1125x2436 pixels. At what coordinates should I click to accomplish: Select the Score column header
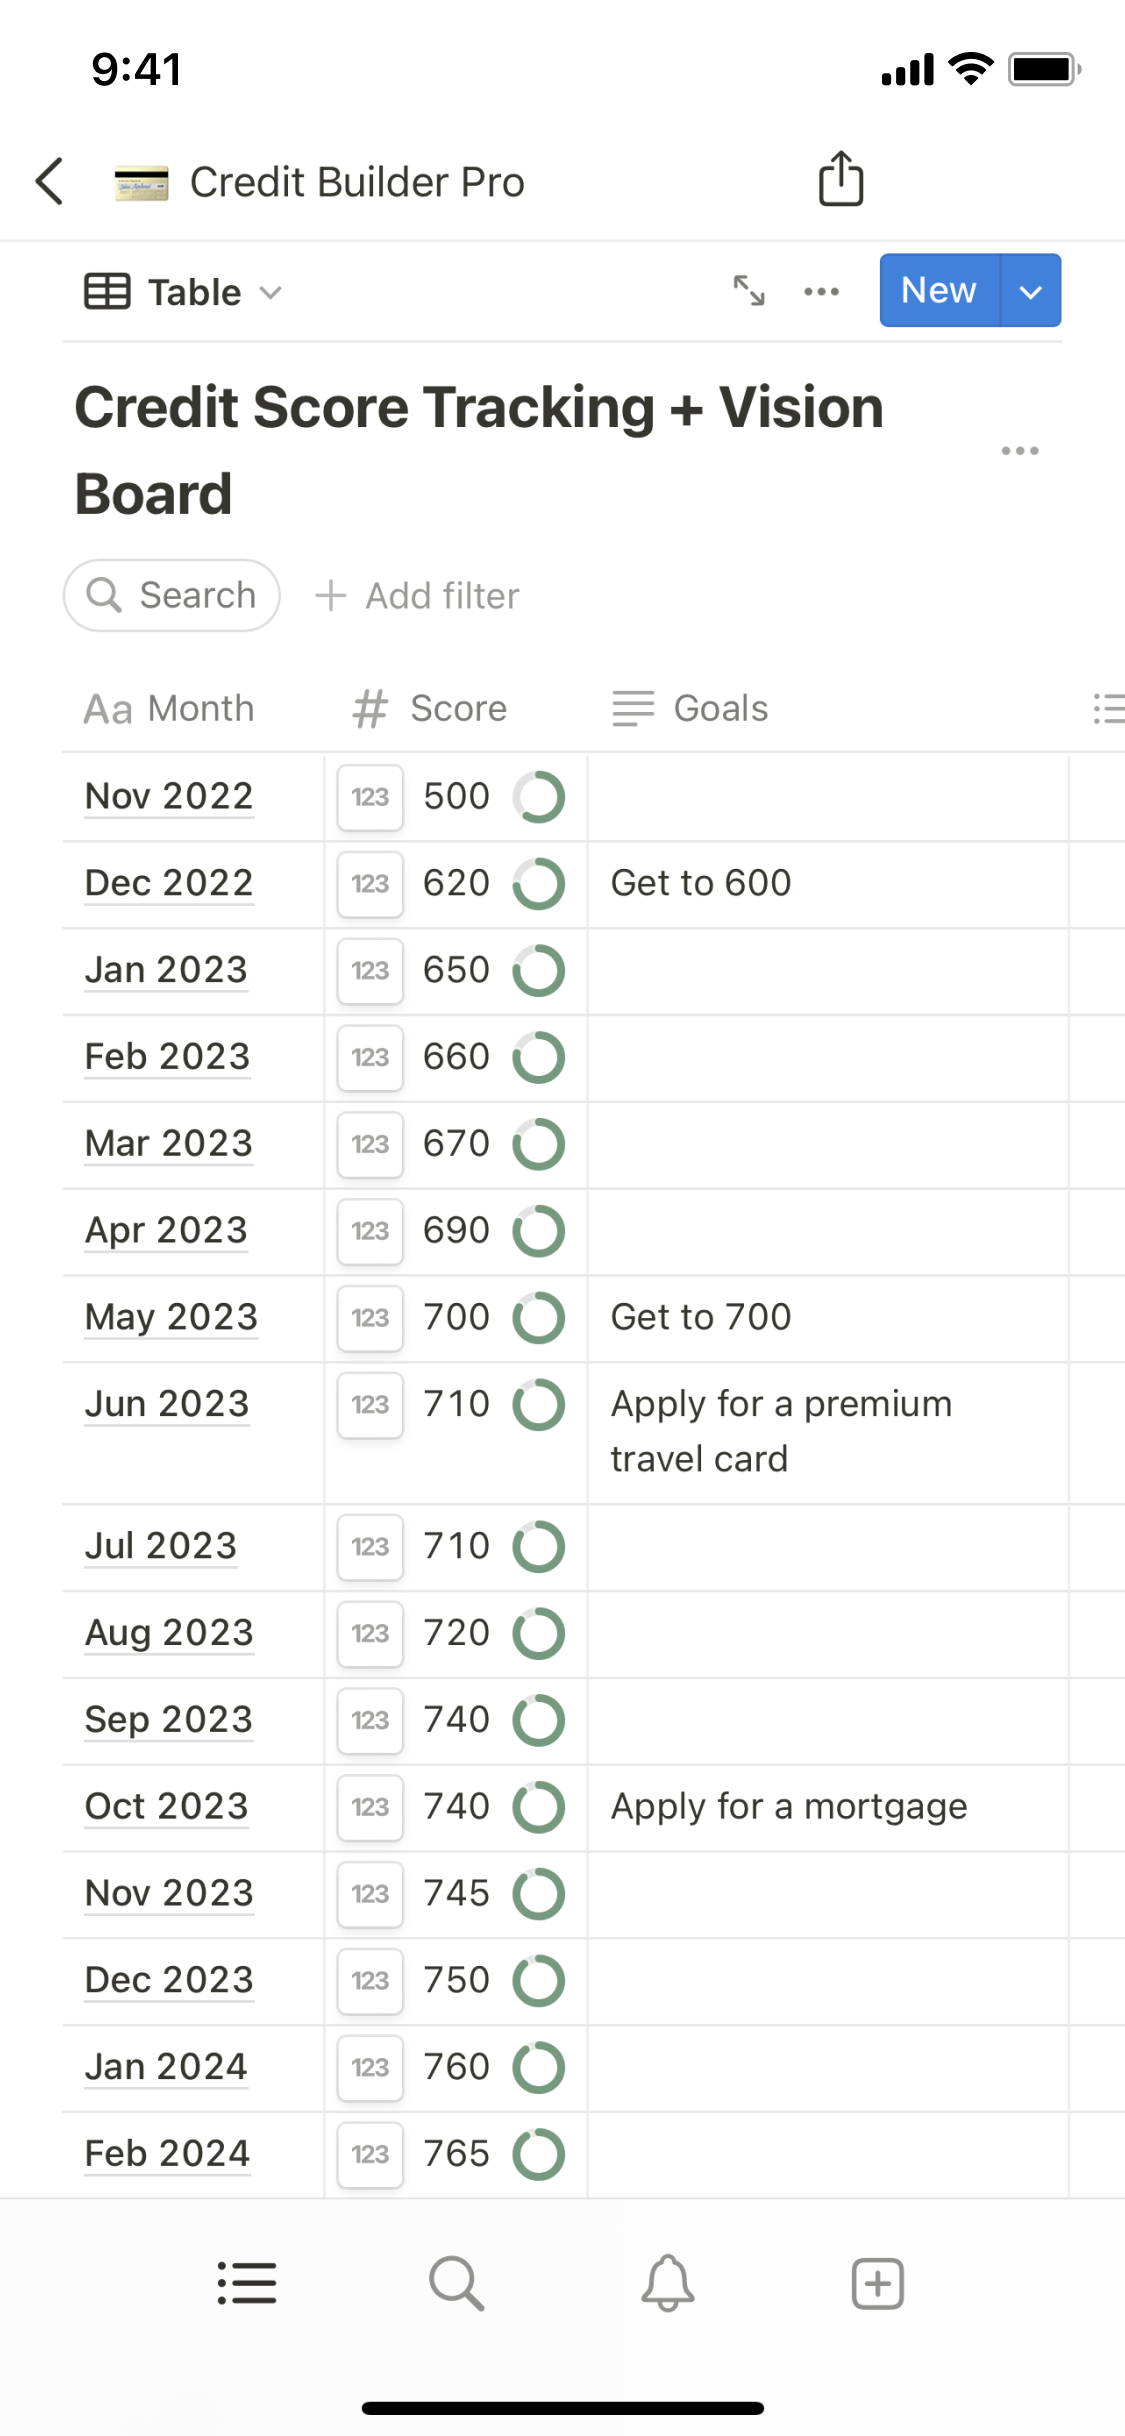[432, 709]
